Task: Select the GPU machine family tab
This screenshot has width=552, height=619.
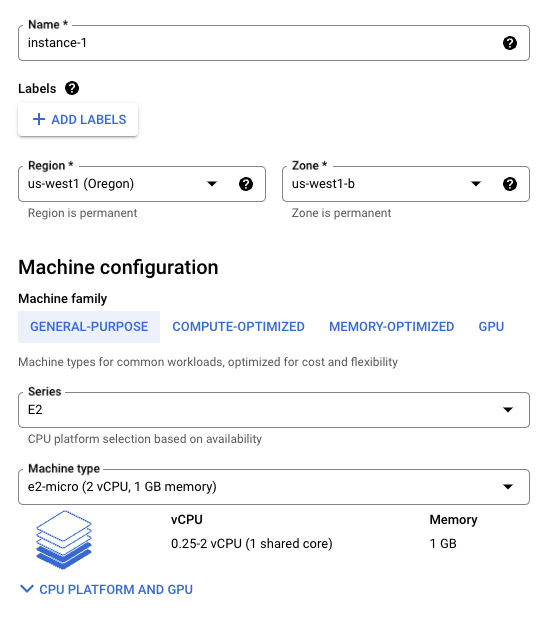Action: (491, 327)
